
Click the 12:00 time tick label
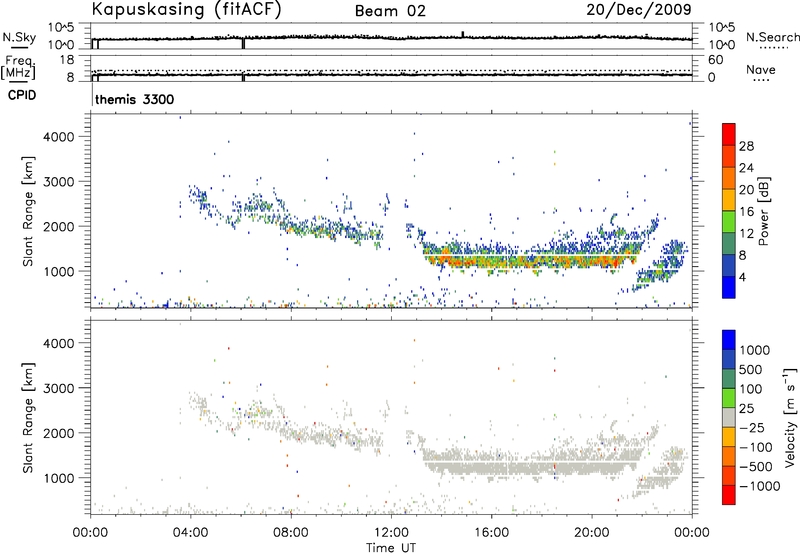pos(391,533)
